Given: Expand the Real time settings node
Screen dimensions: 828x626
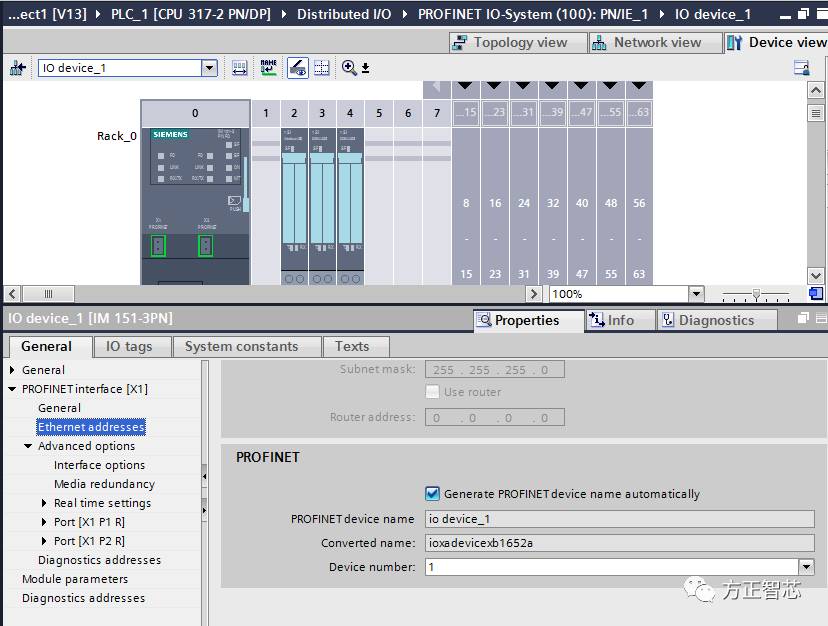Looking at the screenshot, I should 45,503.
